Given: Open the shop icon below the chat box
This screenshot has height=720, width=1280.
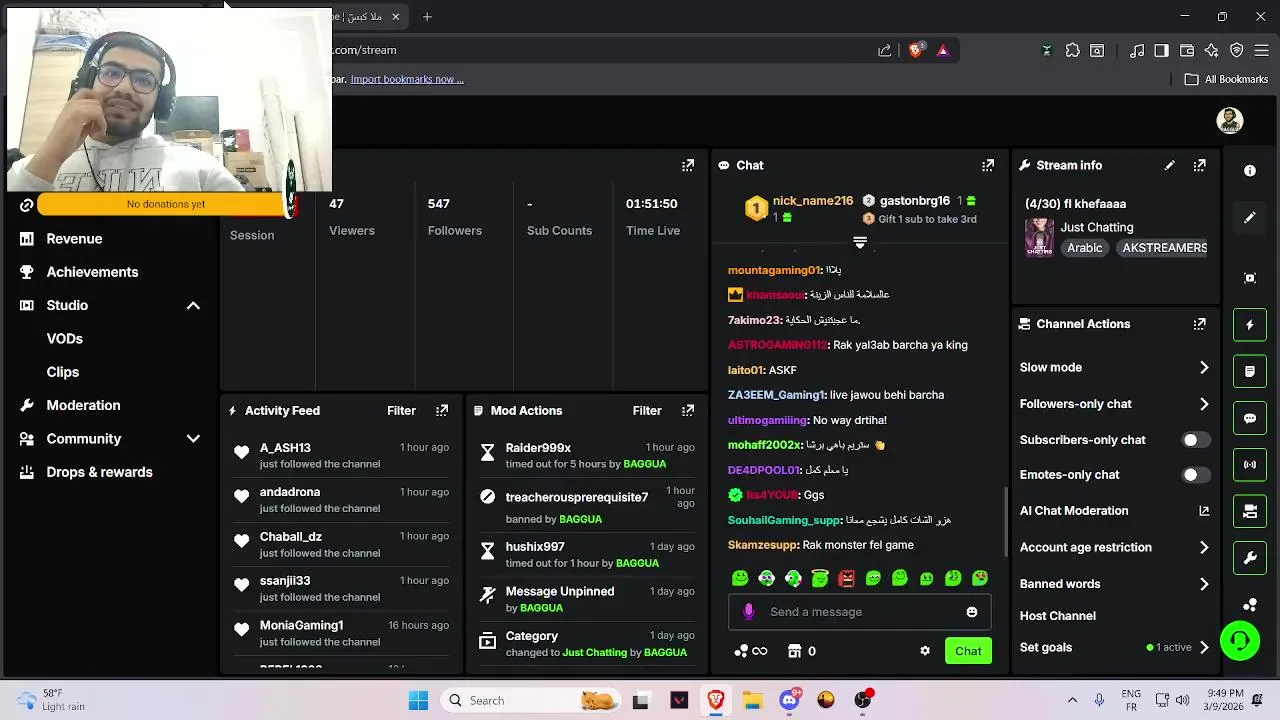Looking at the screenshot, I should 795,651.
